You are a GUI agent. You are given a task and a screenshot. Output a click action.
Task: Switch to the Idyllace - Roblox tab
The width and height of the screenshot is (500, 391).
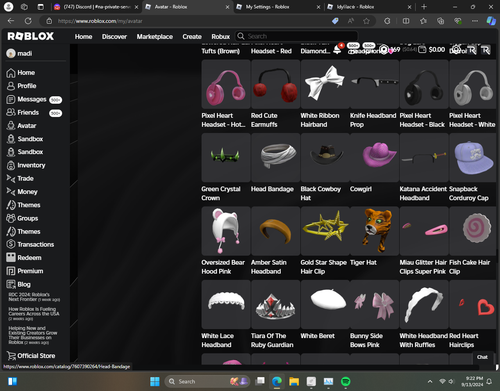click(x=369, y=7)
